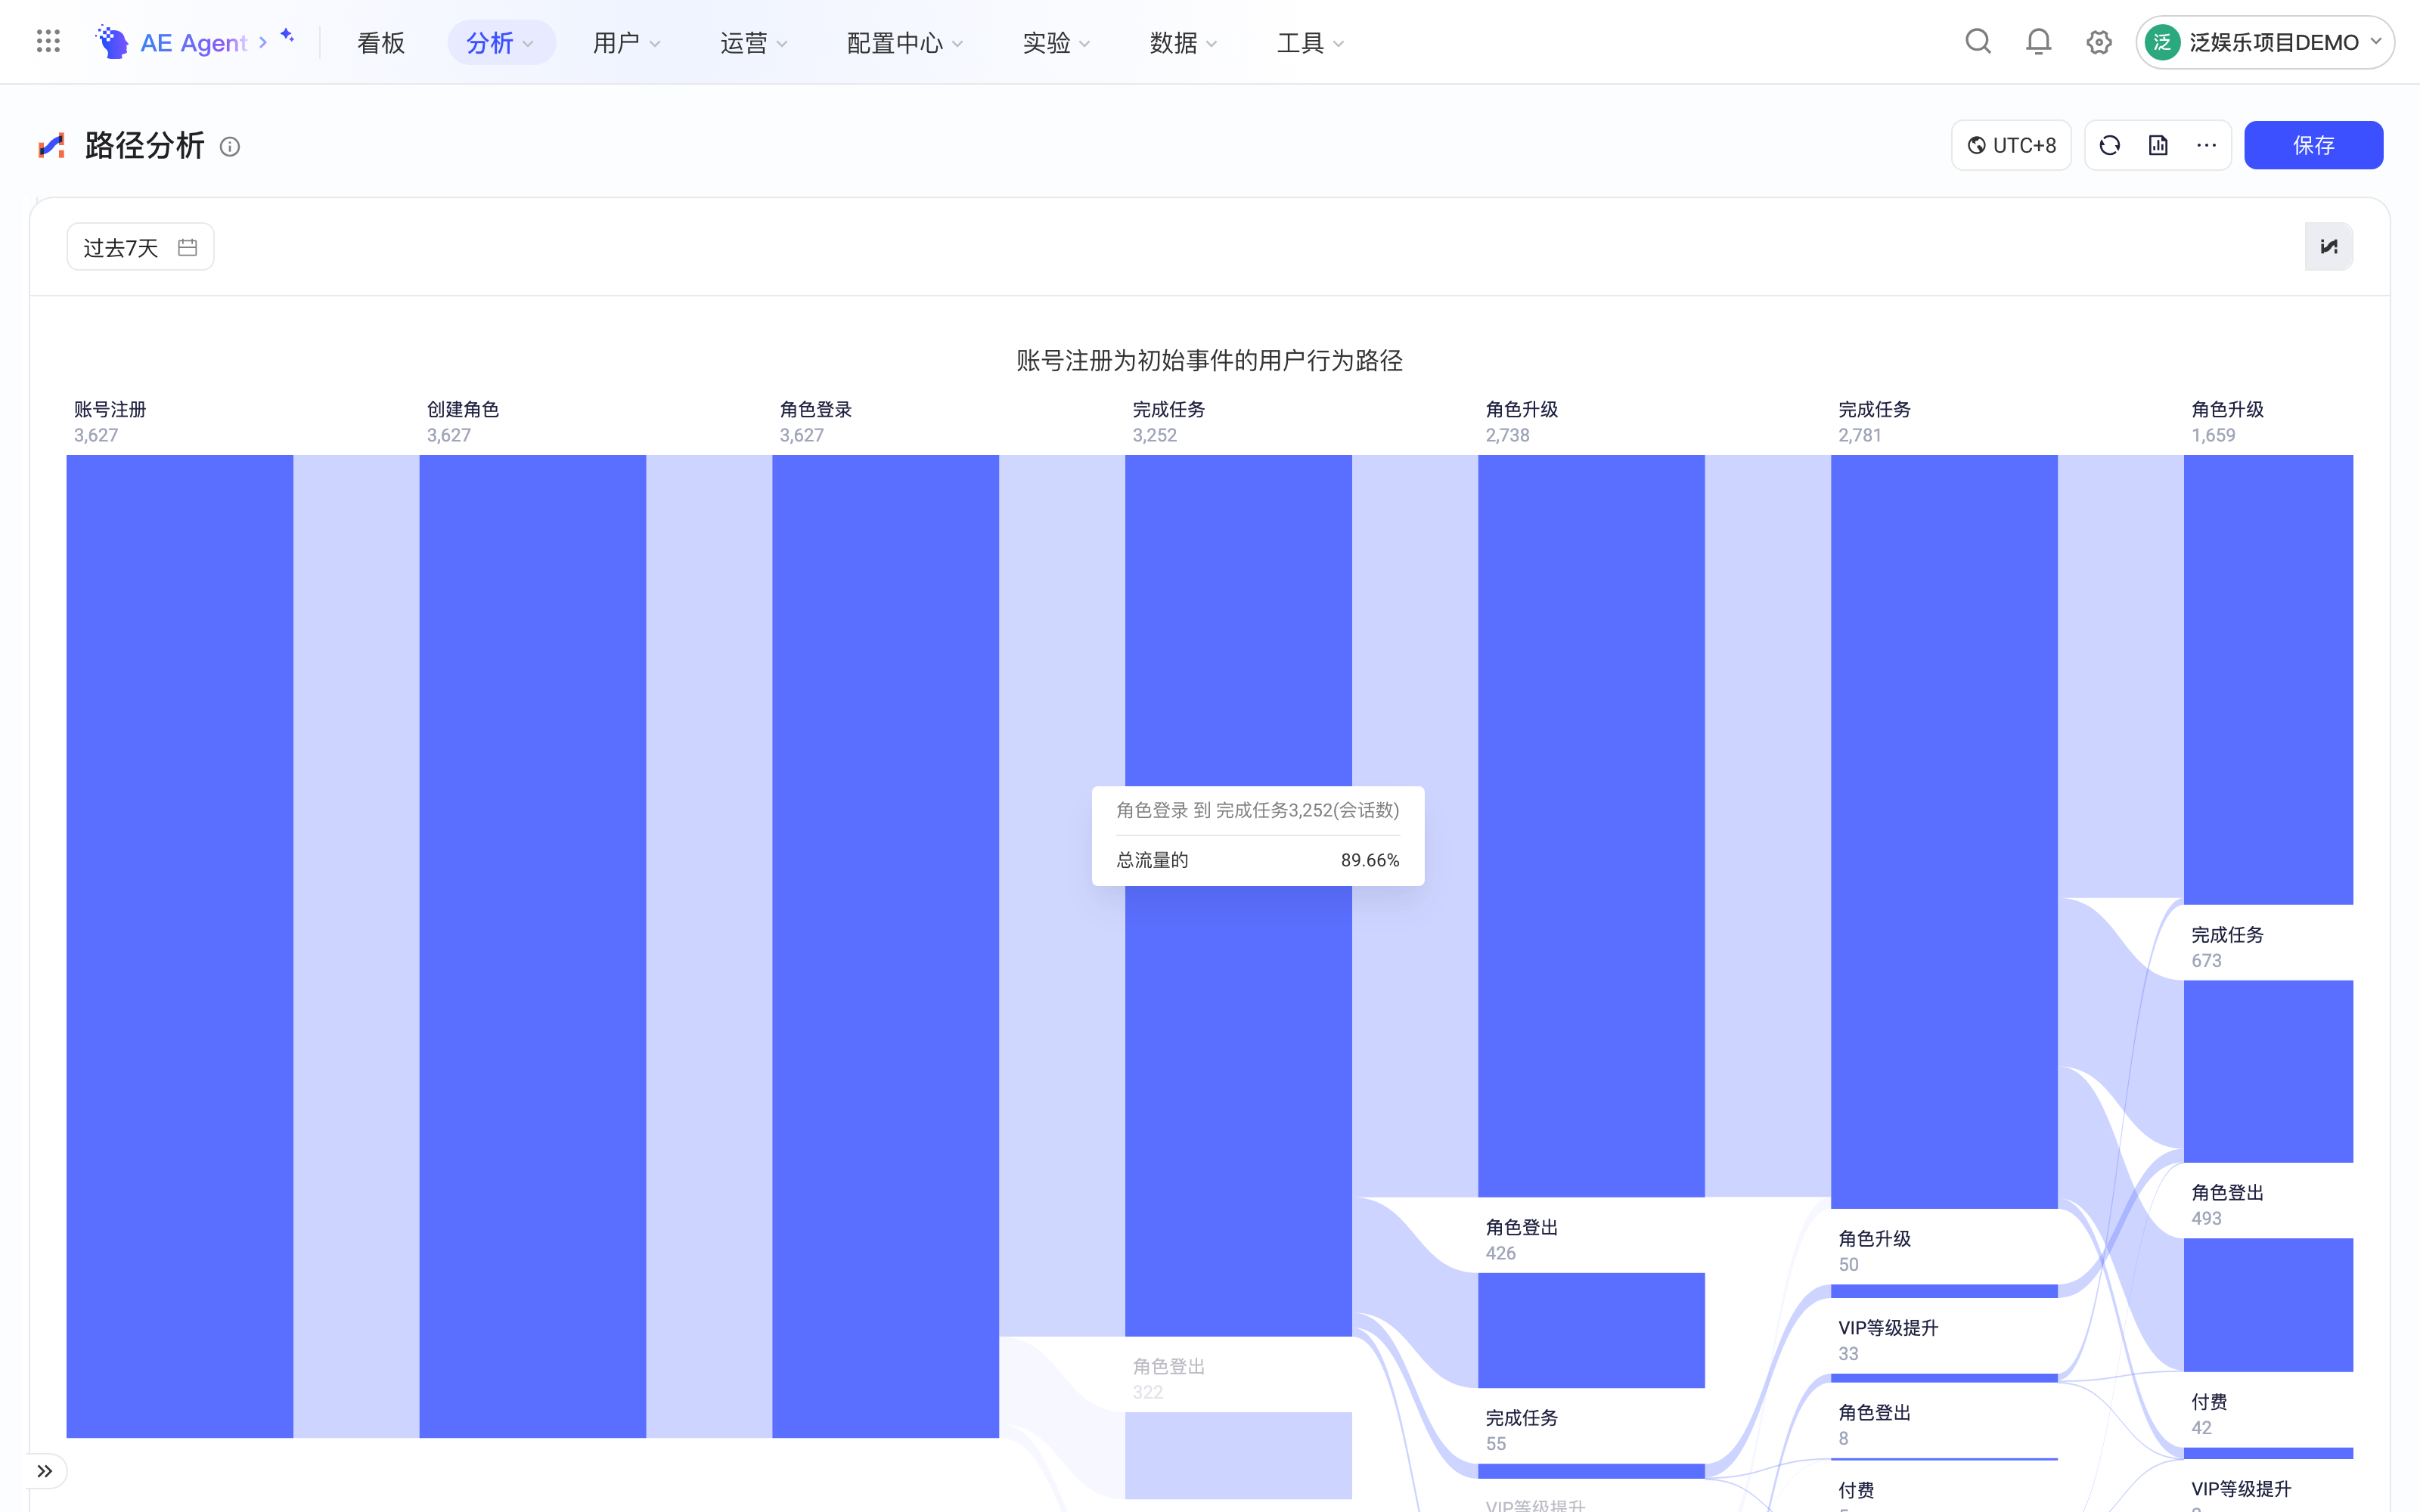
Task: Expand the 配置中心 menu
Action: coord(904,42)
